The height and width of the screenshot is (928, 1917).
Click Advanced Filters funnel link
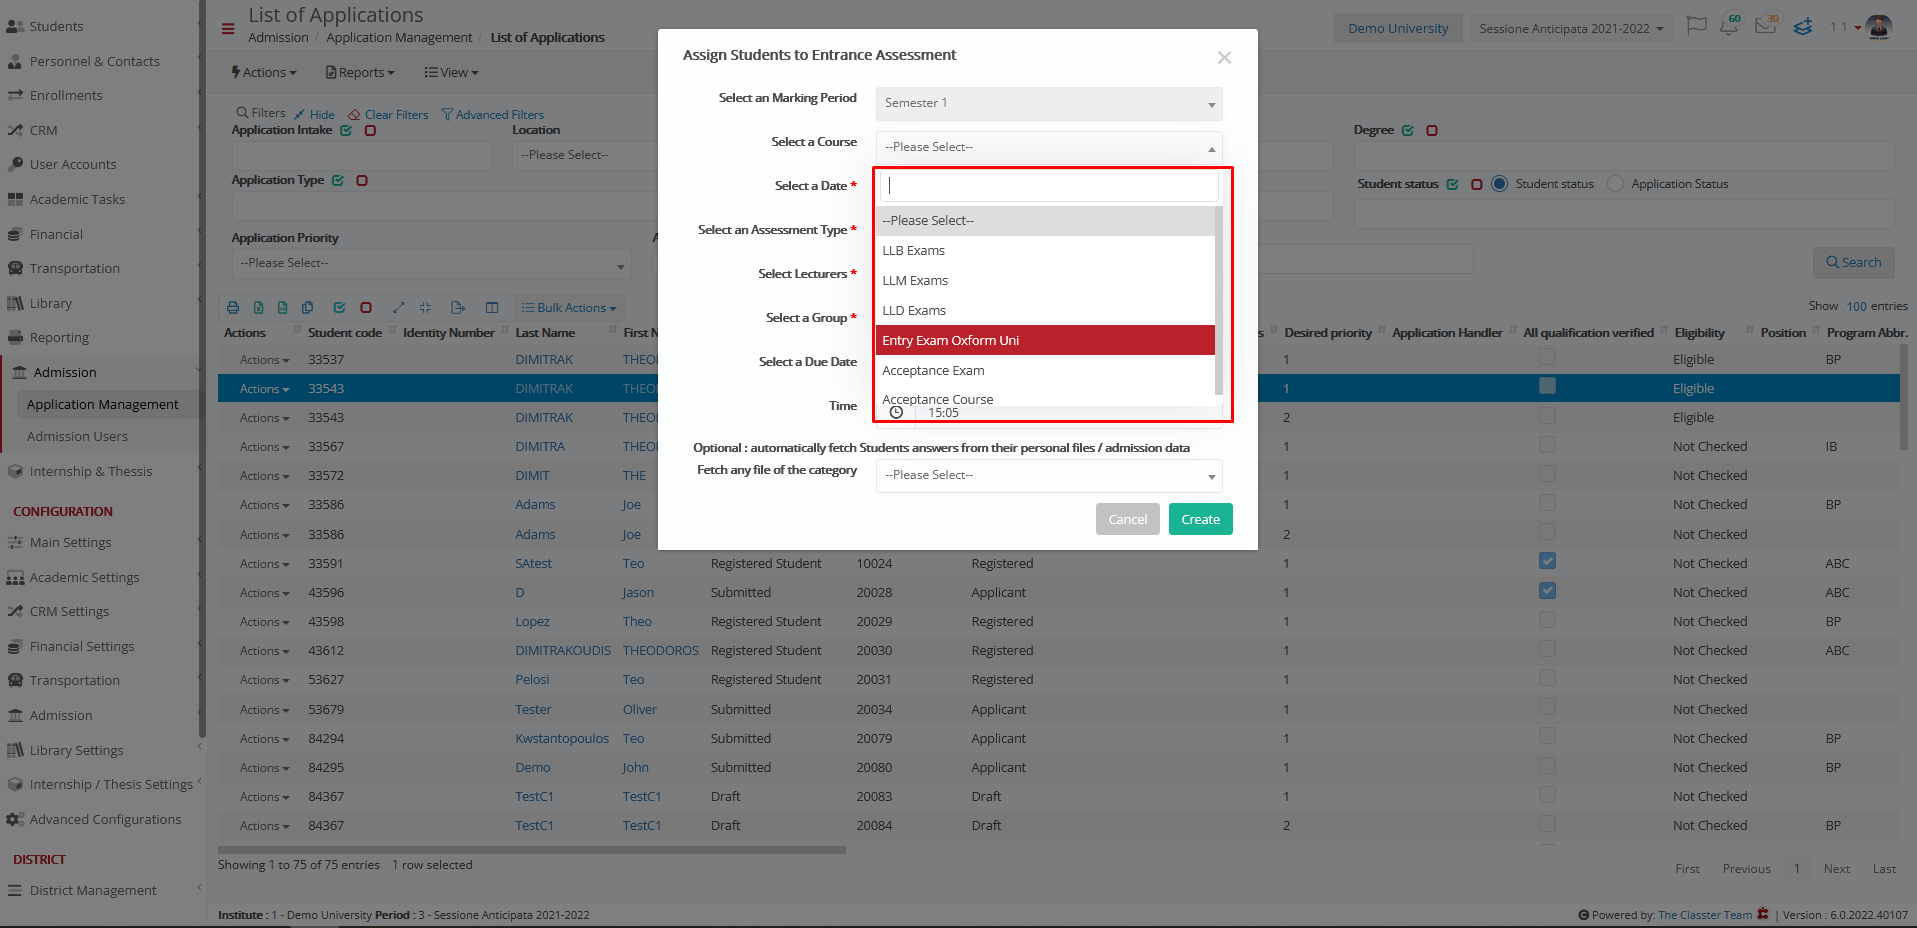point(493,115)
